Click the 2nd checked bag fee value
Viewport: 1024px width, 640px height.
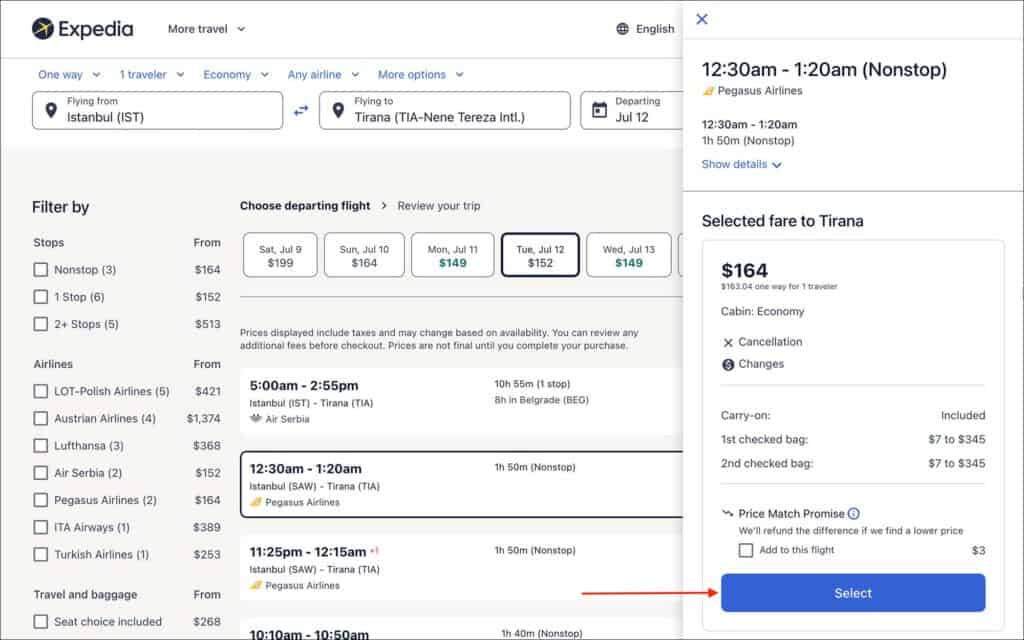pos(957,464)
